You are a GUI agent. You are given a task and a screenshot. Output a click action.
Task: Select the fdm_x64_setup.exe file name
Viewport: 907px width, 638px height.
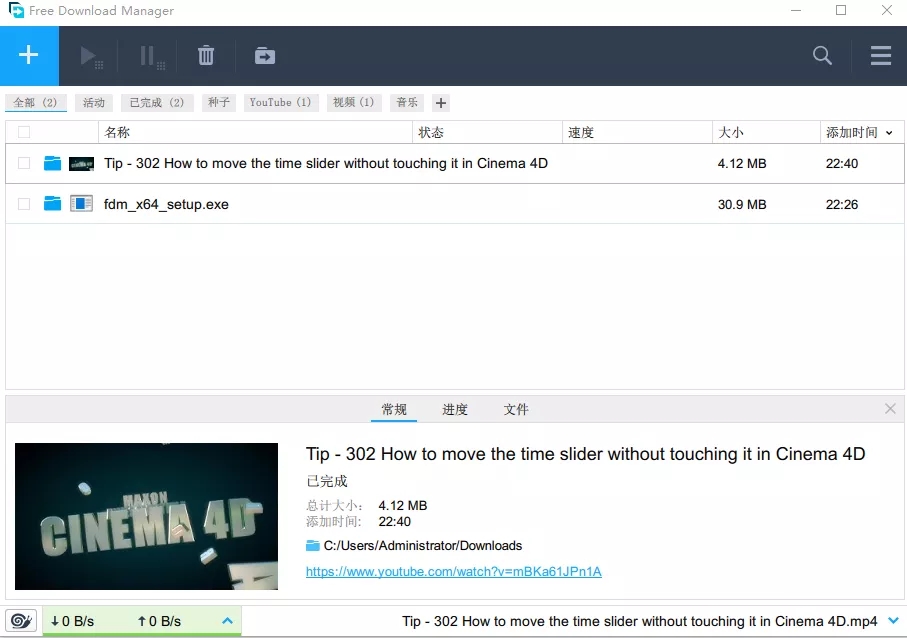(x=166, y=204)
